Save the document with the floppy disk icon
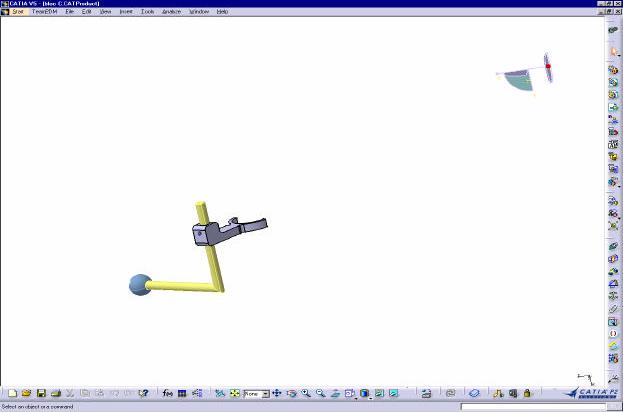Screen dimensions: 623x412 41,394
